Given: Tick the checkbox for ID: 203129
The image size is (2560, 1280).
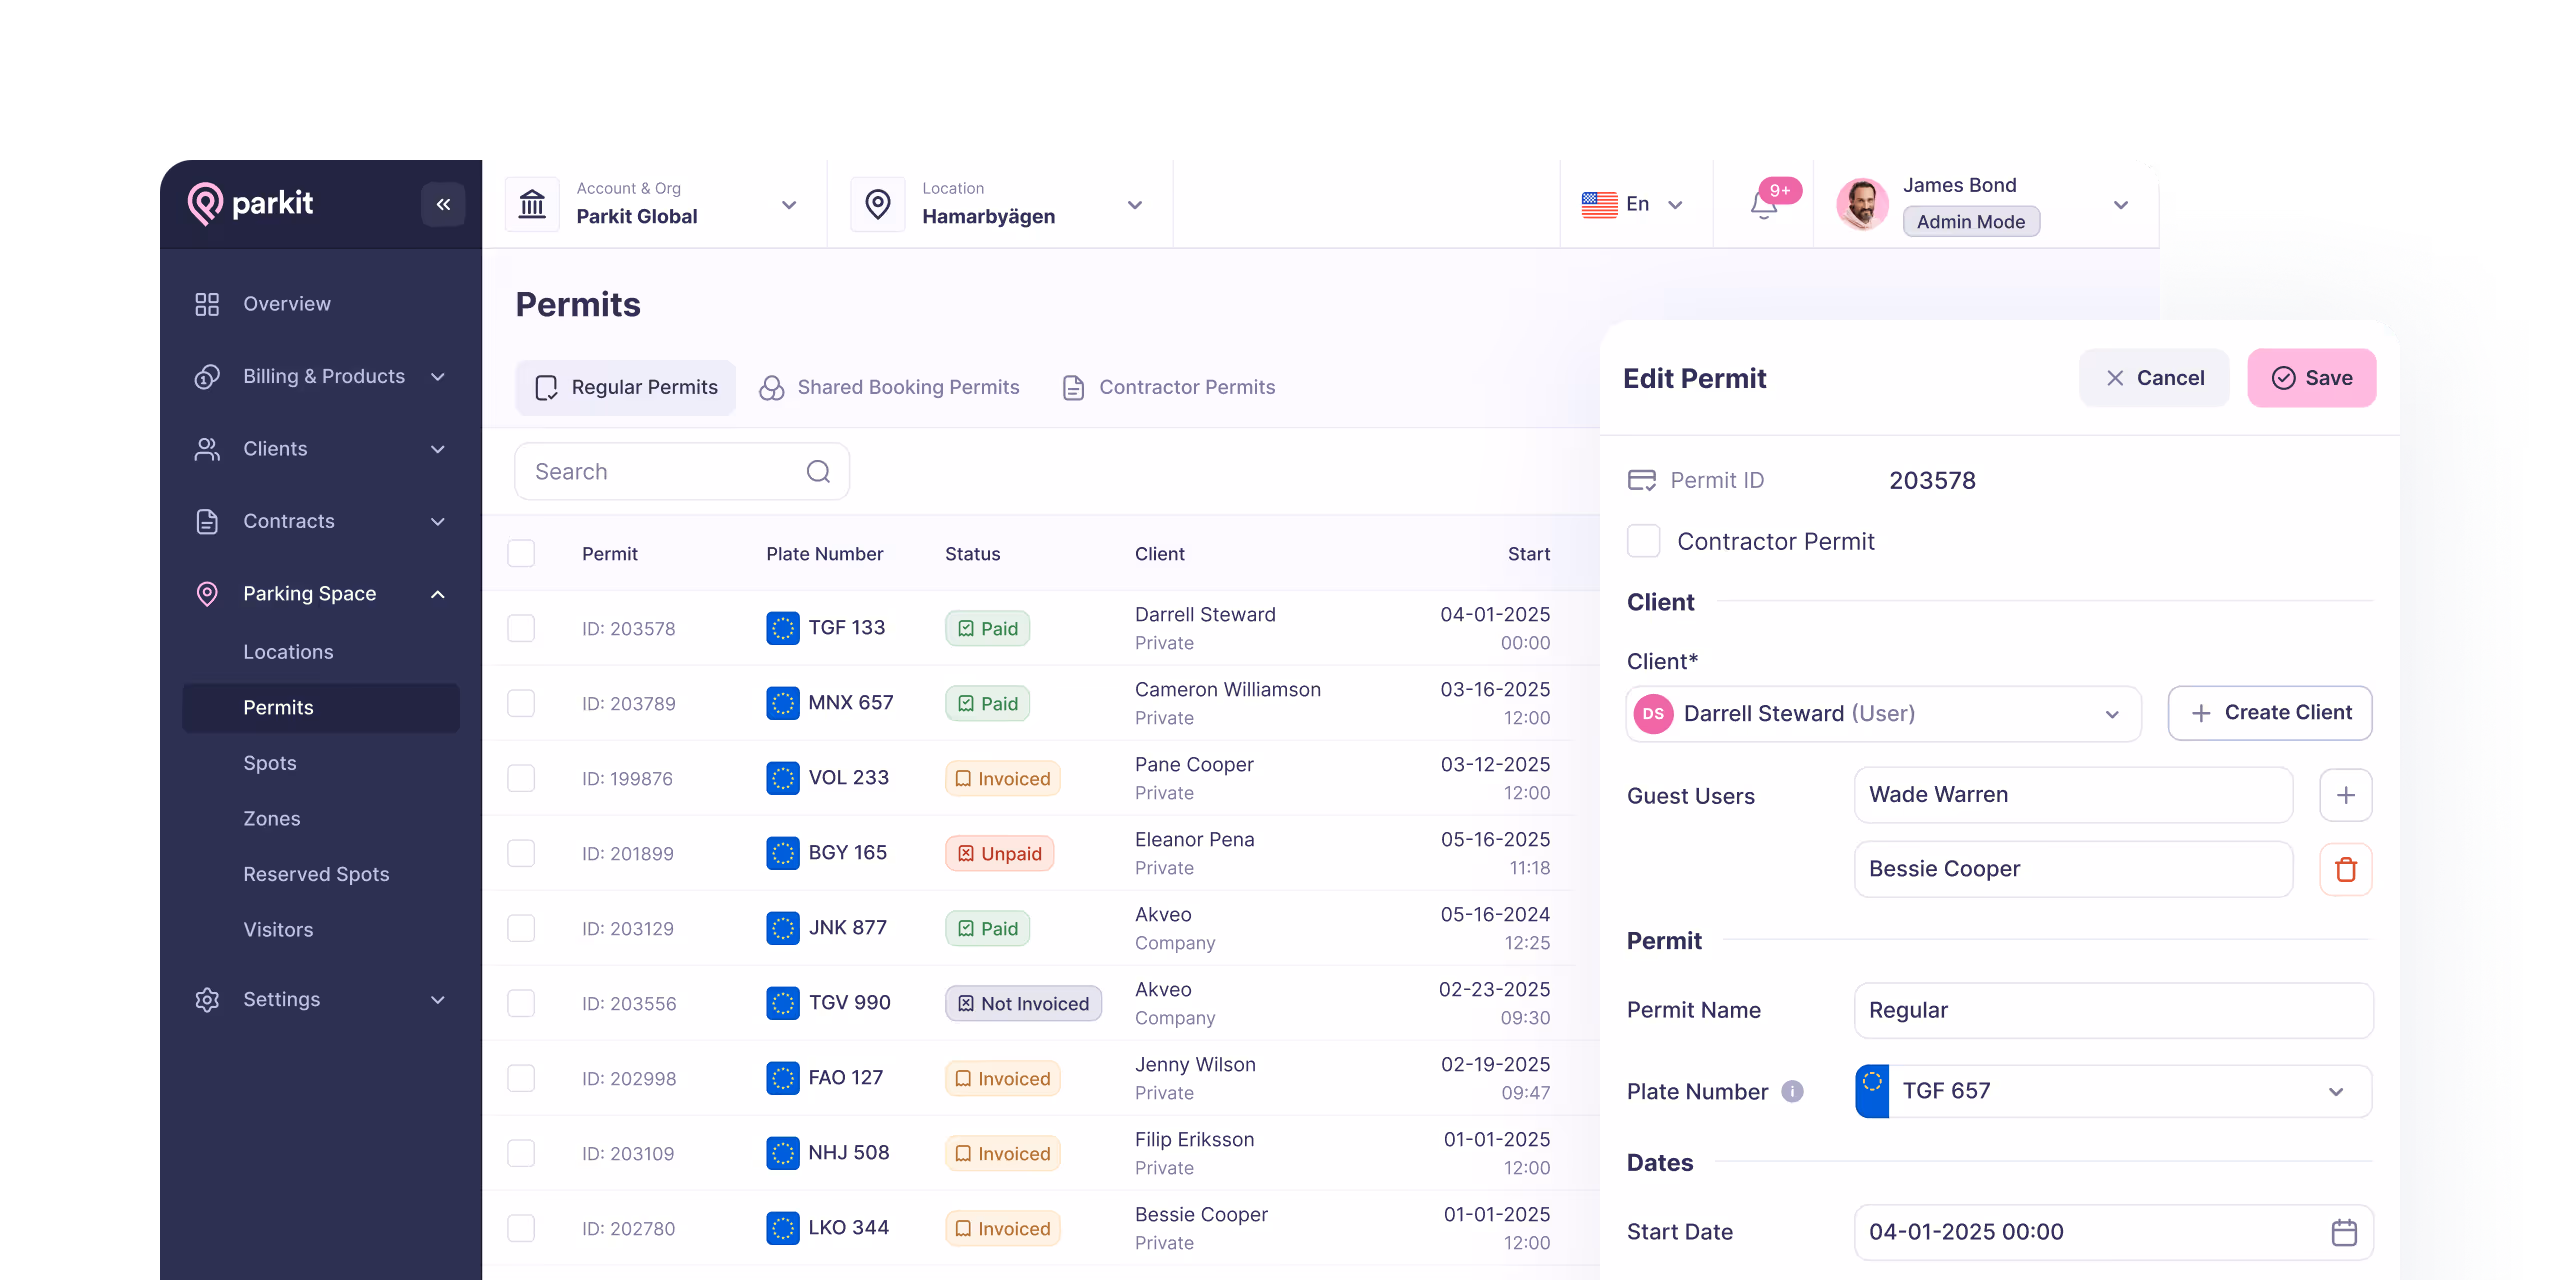Looking at the screenshot, I should click(x=521, y=928).
